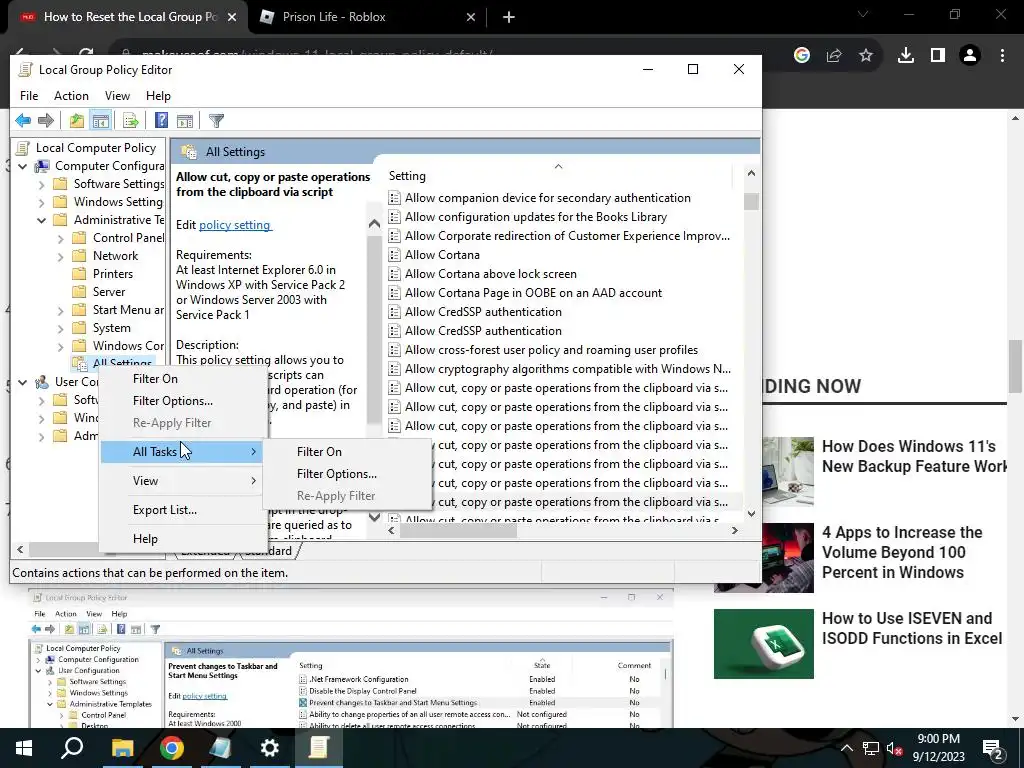1024x768 pixels.
Task: Close the Prison Life - Roblox tab
Action: click(471, 18)
